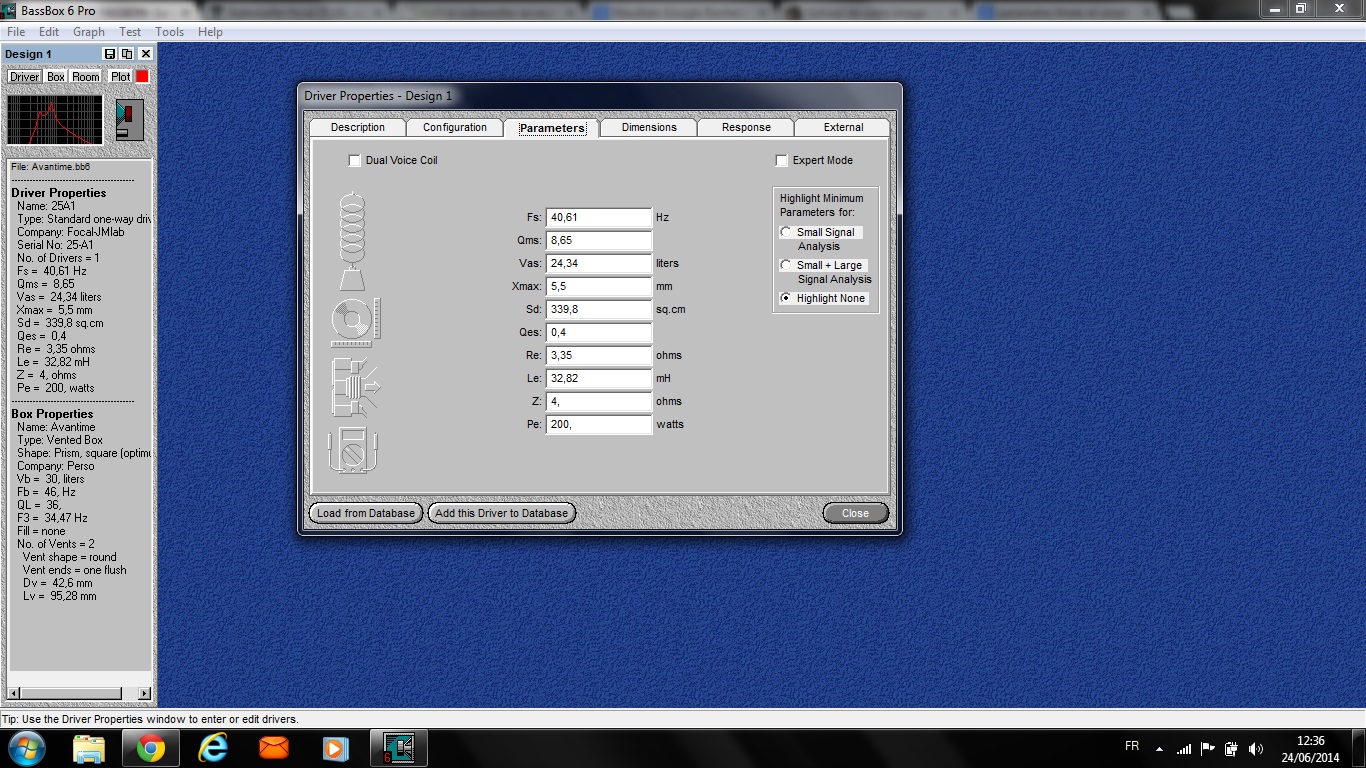
Task: Click Add this Driver to Database
Action: pos(501,513)
